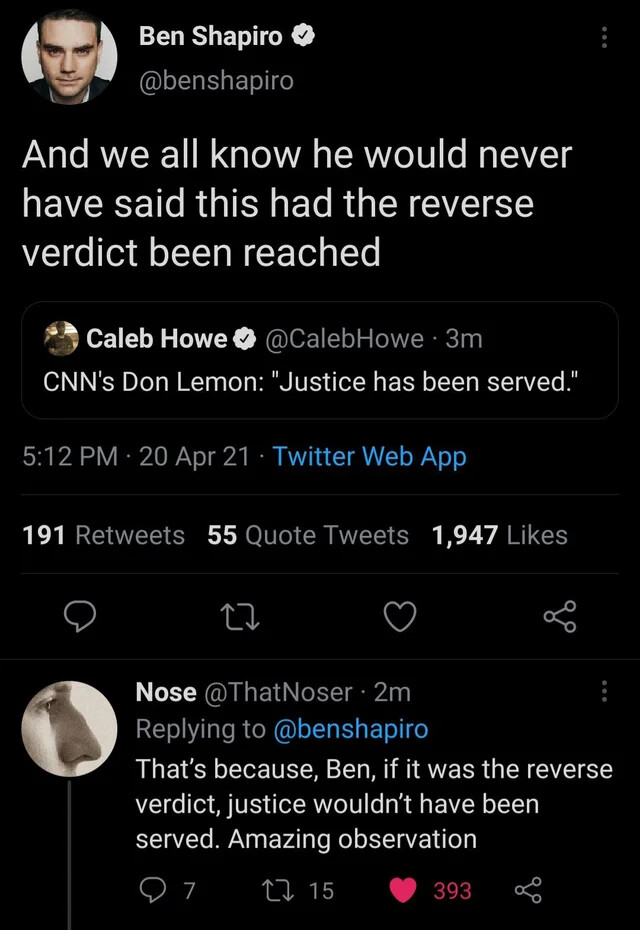Share the Nose reply

coord(526,890)
